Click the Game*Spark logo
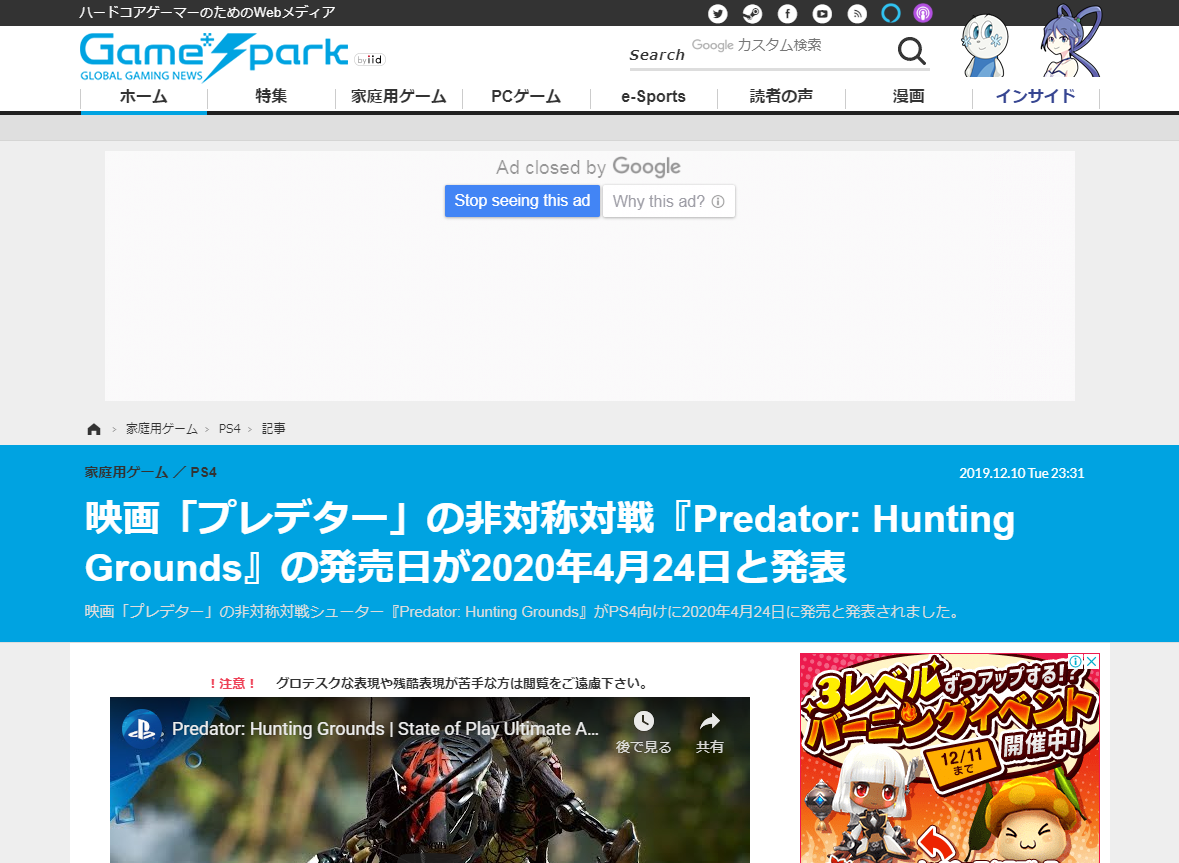The image size is (1179, 863). 215,56
